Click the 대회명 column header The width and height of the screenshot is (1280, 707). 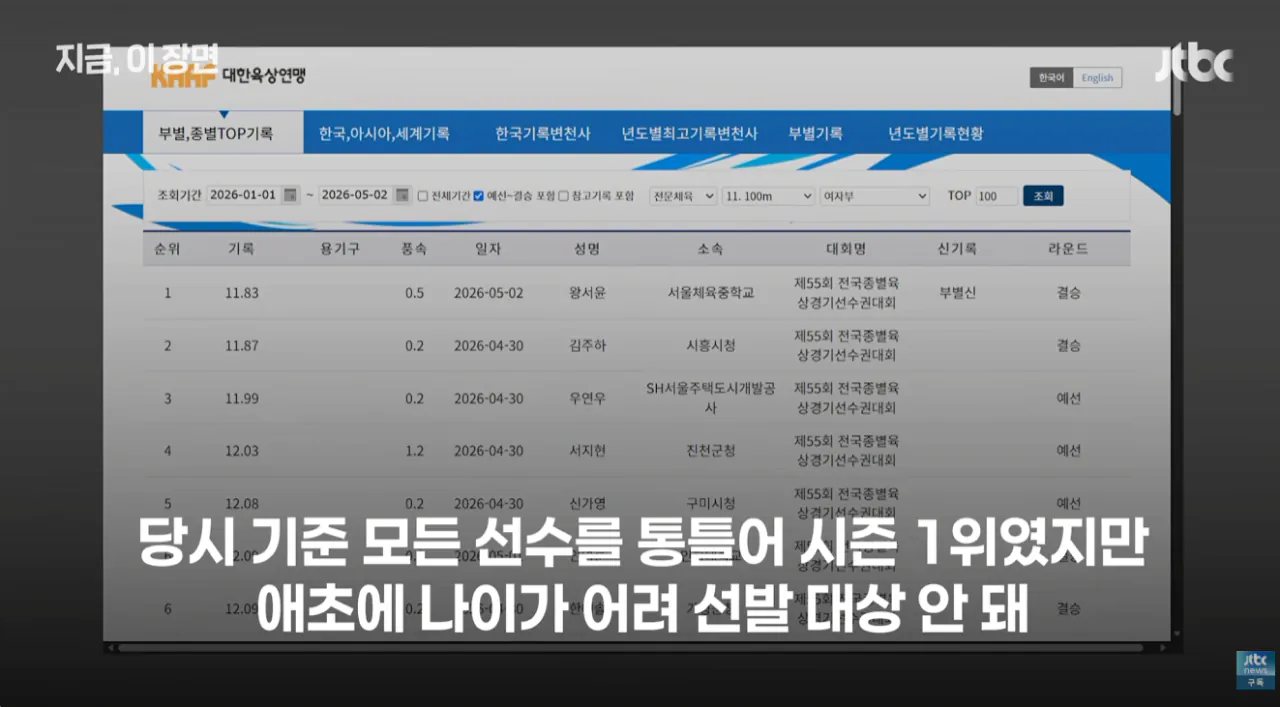845,249
